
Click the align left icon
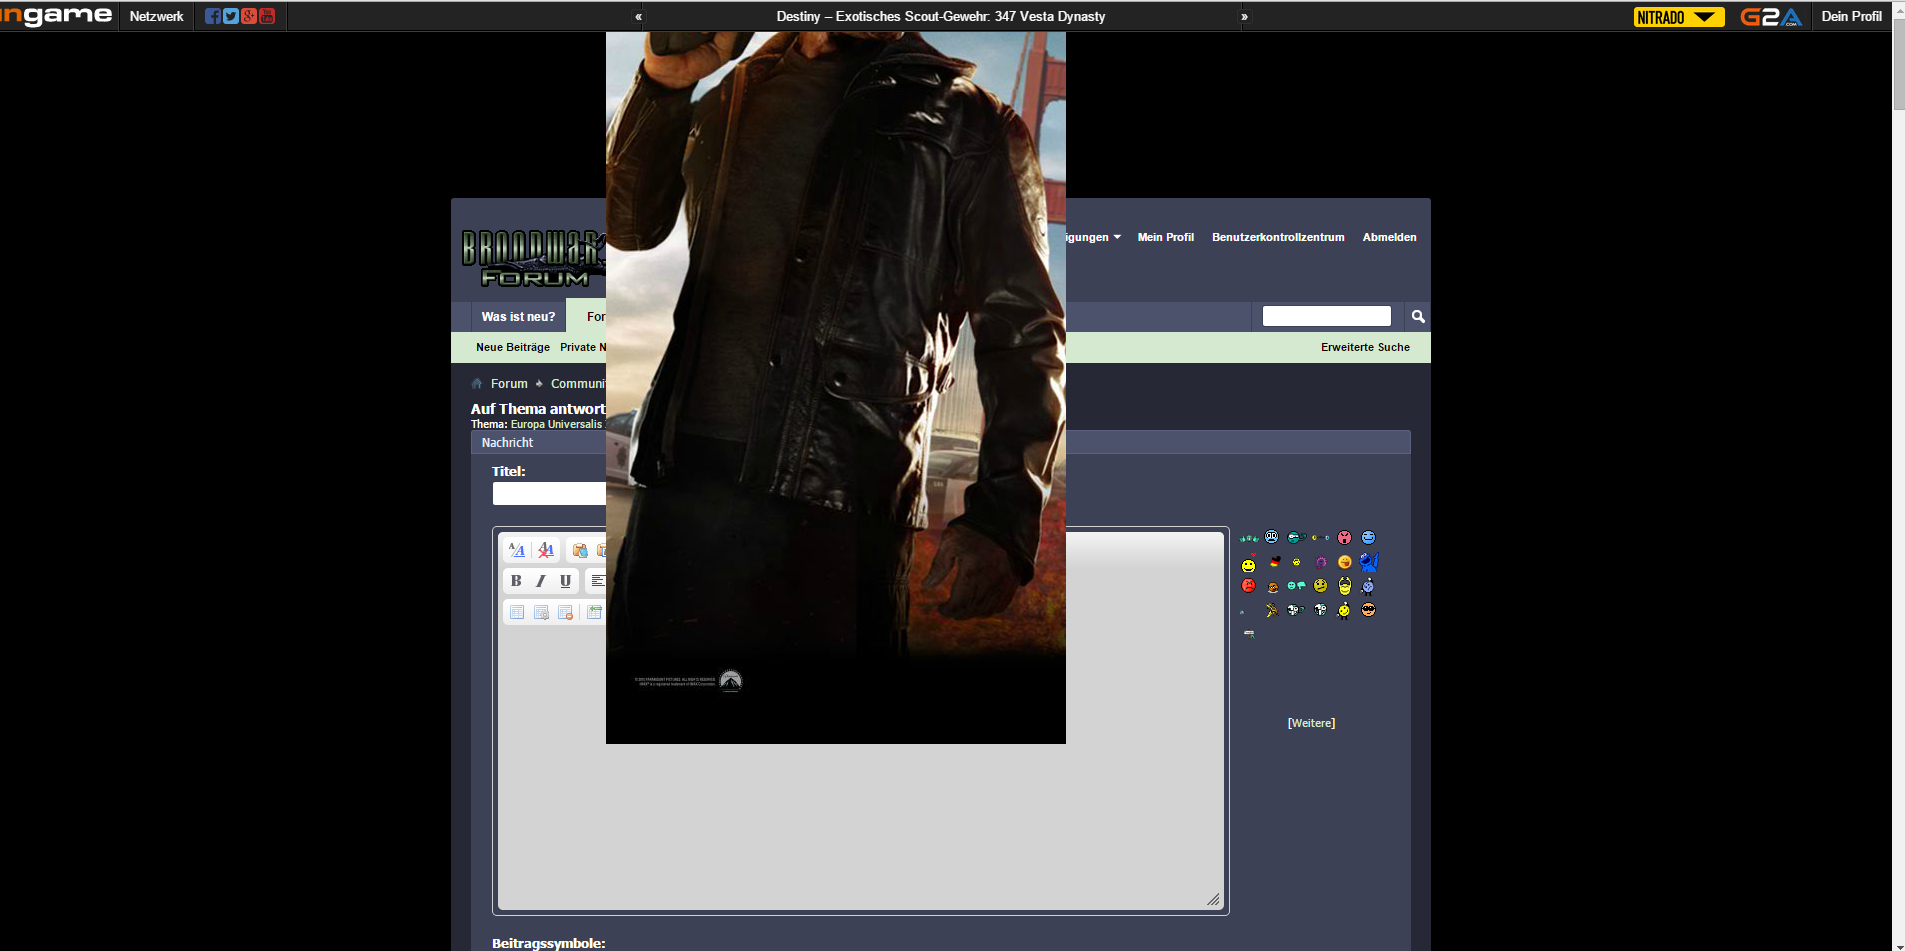click(597, 581)
